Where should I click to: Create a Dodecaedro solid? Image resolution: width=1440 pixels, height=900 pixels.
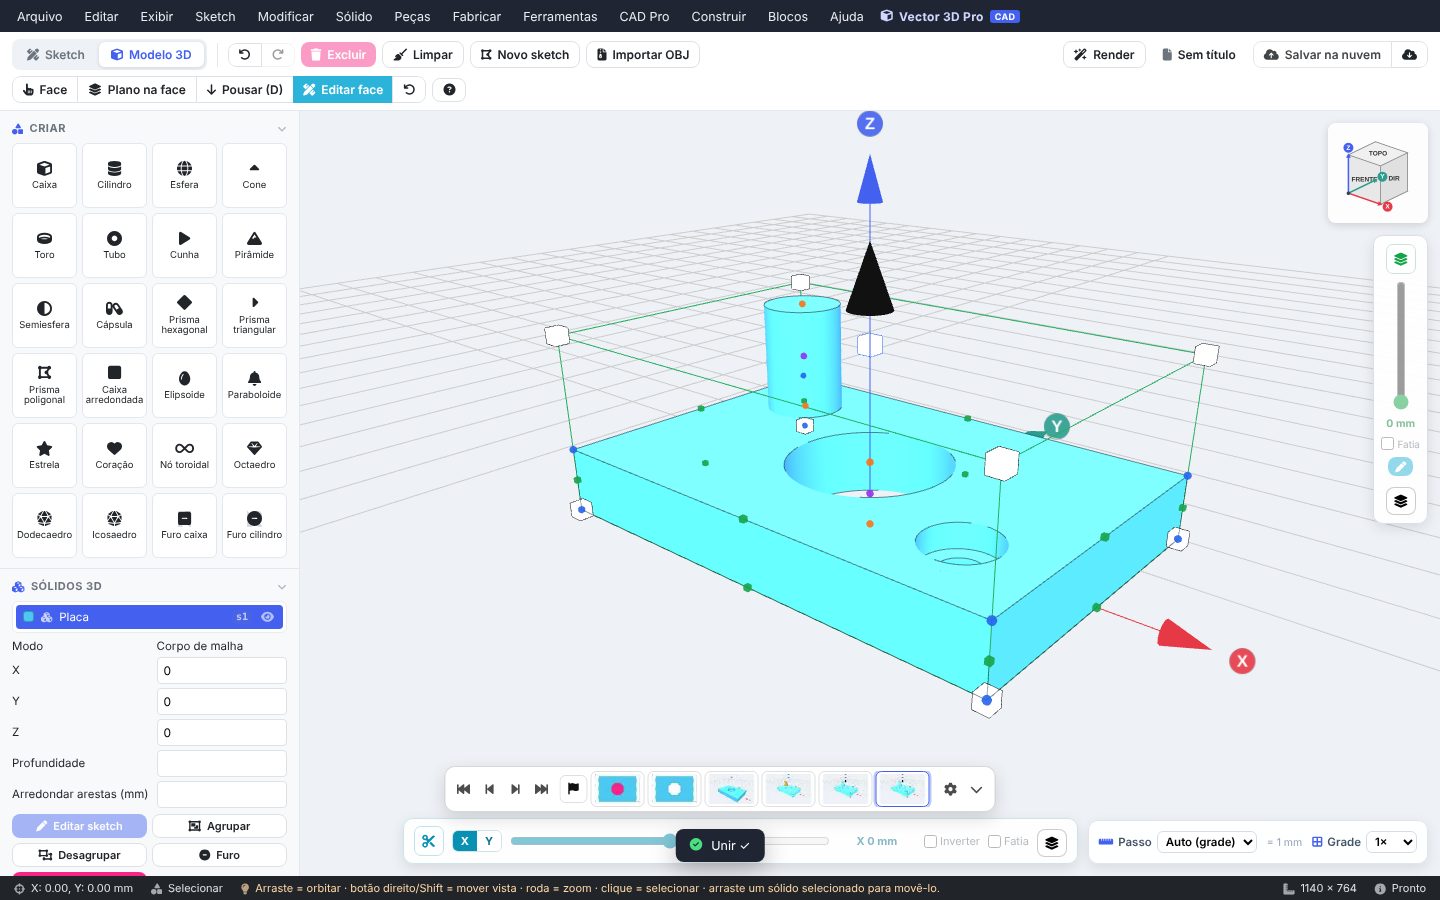tap(44, 525)
